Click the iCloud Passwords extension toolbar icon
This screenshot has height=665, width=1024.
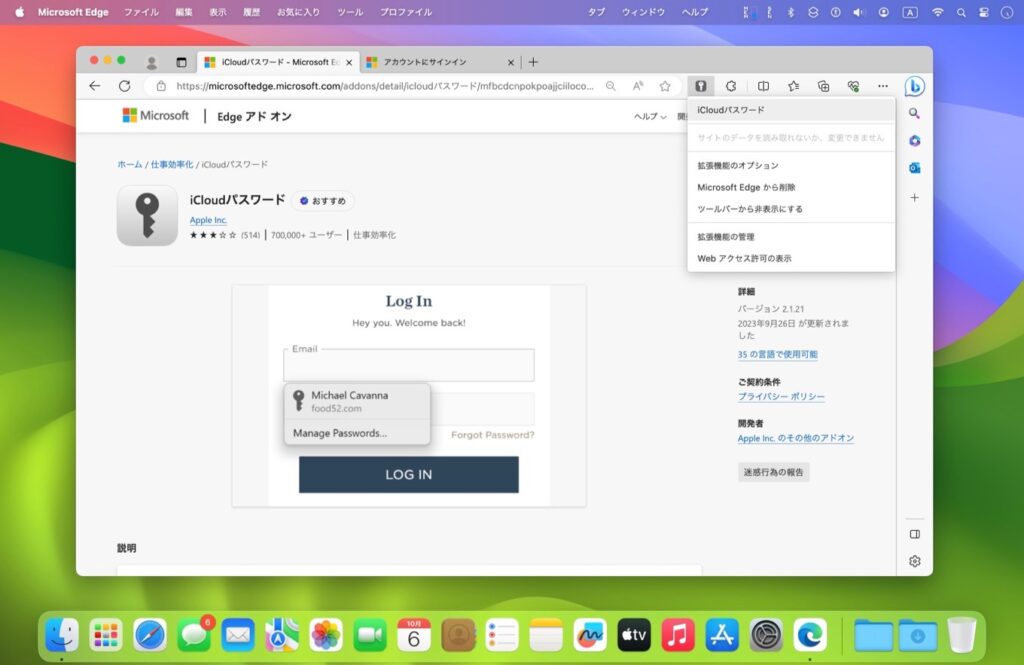tap(701, 86)
